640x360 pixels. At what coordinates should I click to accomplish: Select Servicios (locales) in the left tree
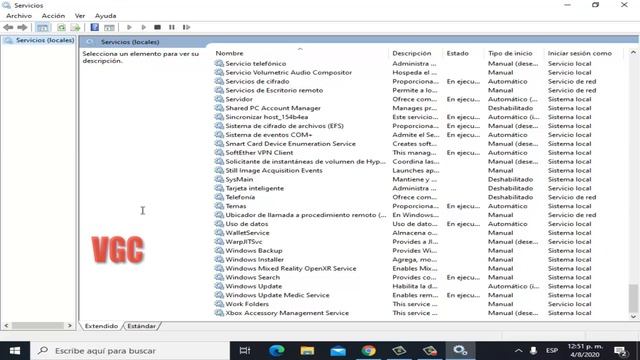(x=45, y=40)
